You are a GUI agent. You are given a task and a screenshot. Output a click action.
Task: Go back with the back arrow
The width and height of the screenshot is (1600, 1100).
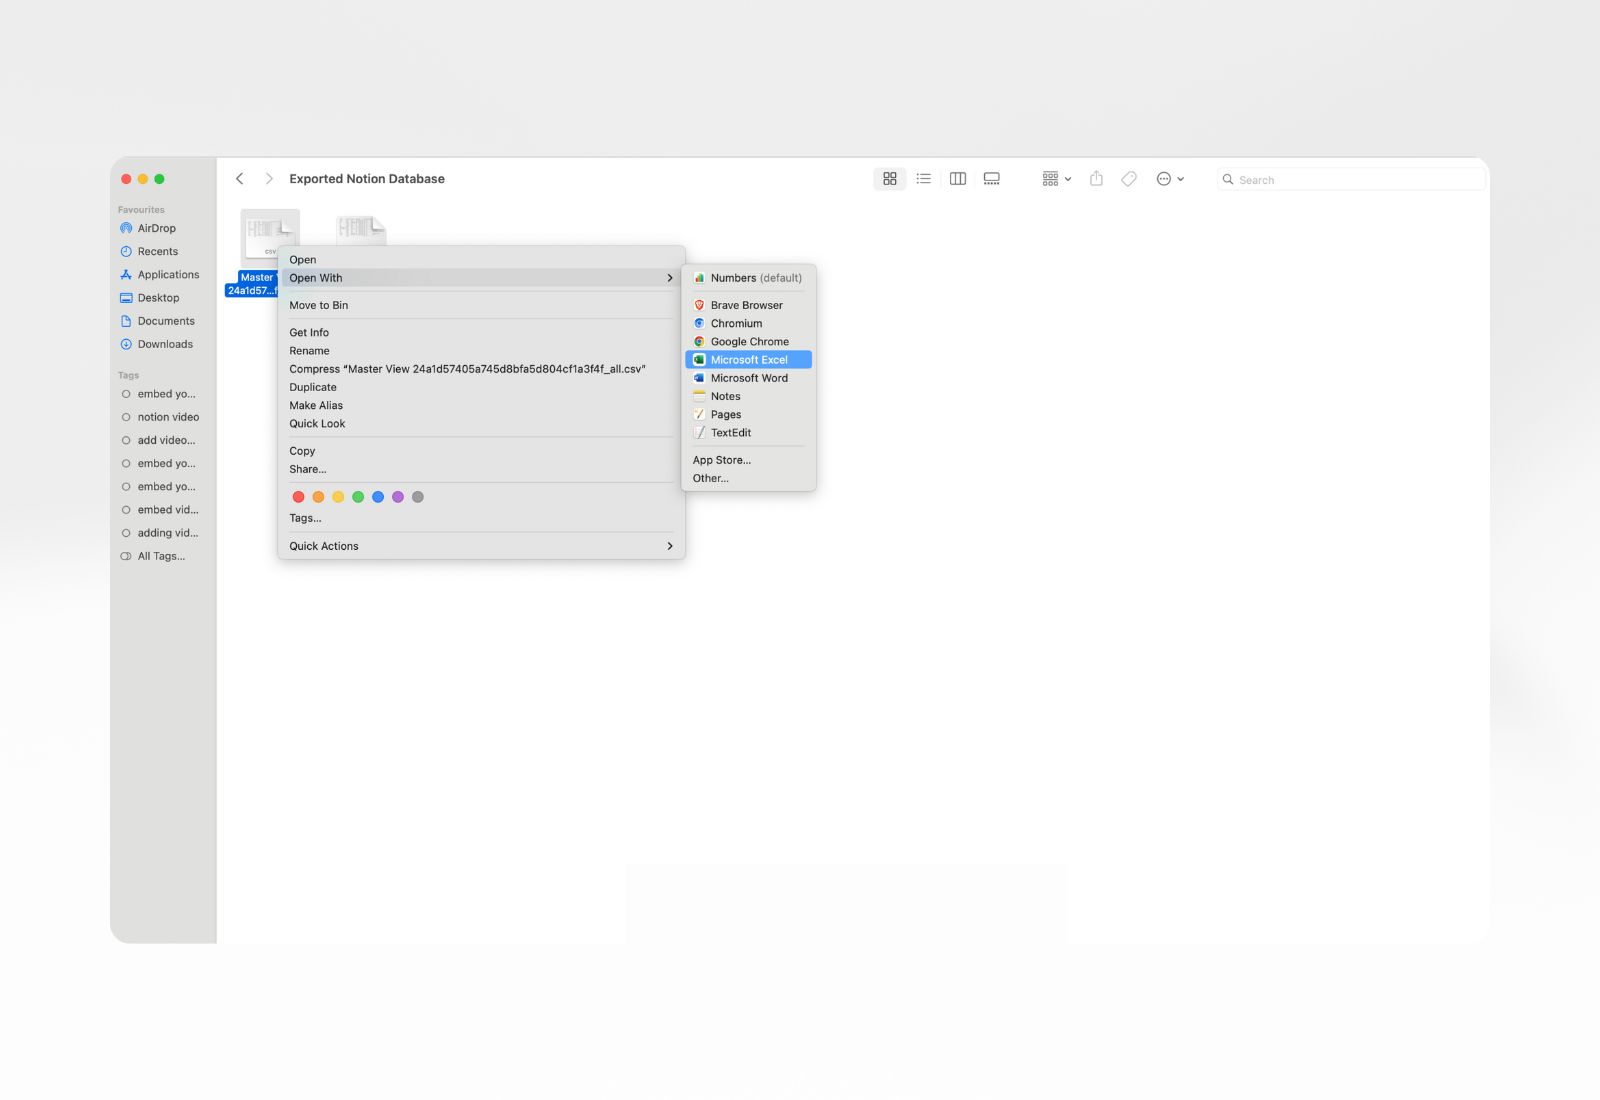(x=239, y=179)
